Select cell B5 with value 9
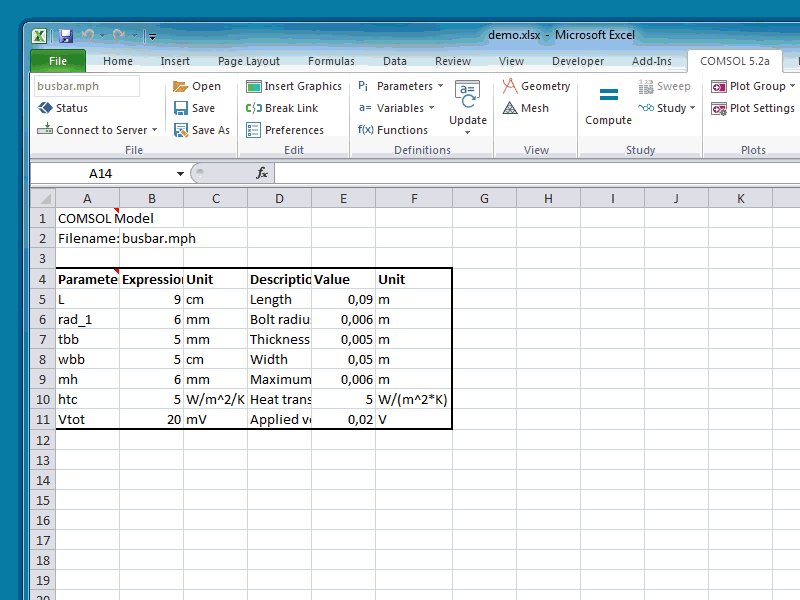The image size is (800, 600). 151,299
